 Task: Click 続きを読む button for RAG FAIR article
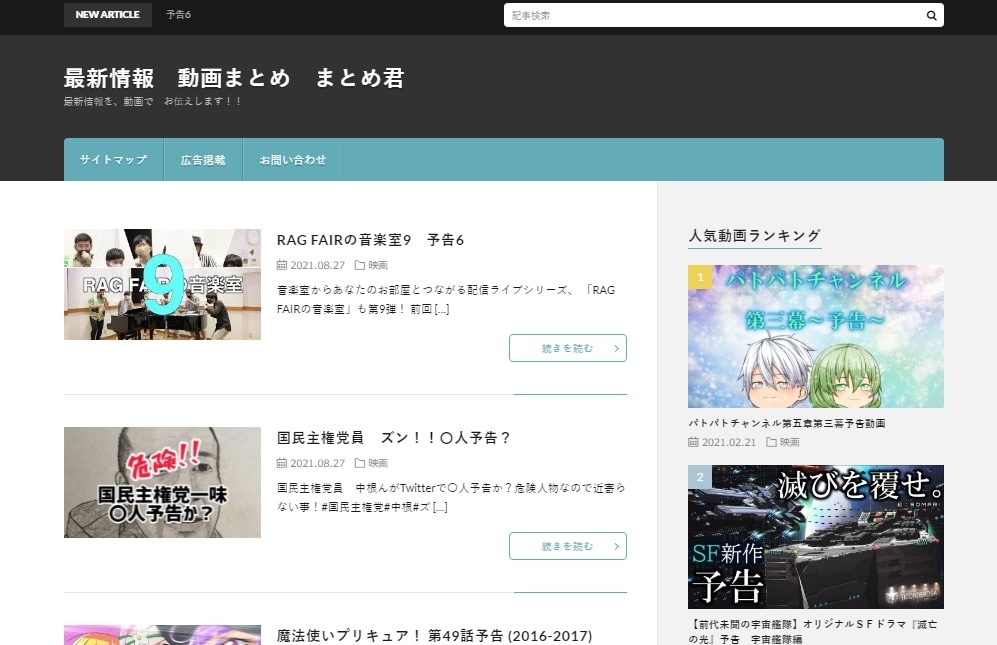[x=568, y=348]
